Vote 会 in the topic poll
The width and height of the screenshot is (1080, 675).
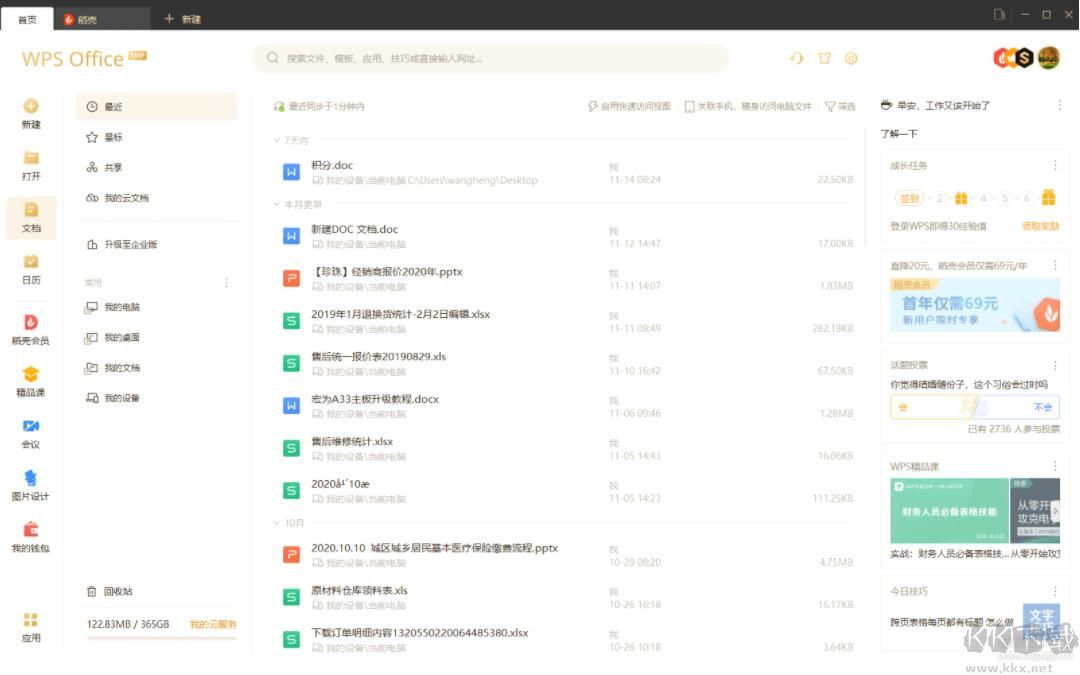pos(904,407)
